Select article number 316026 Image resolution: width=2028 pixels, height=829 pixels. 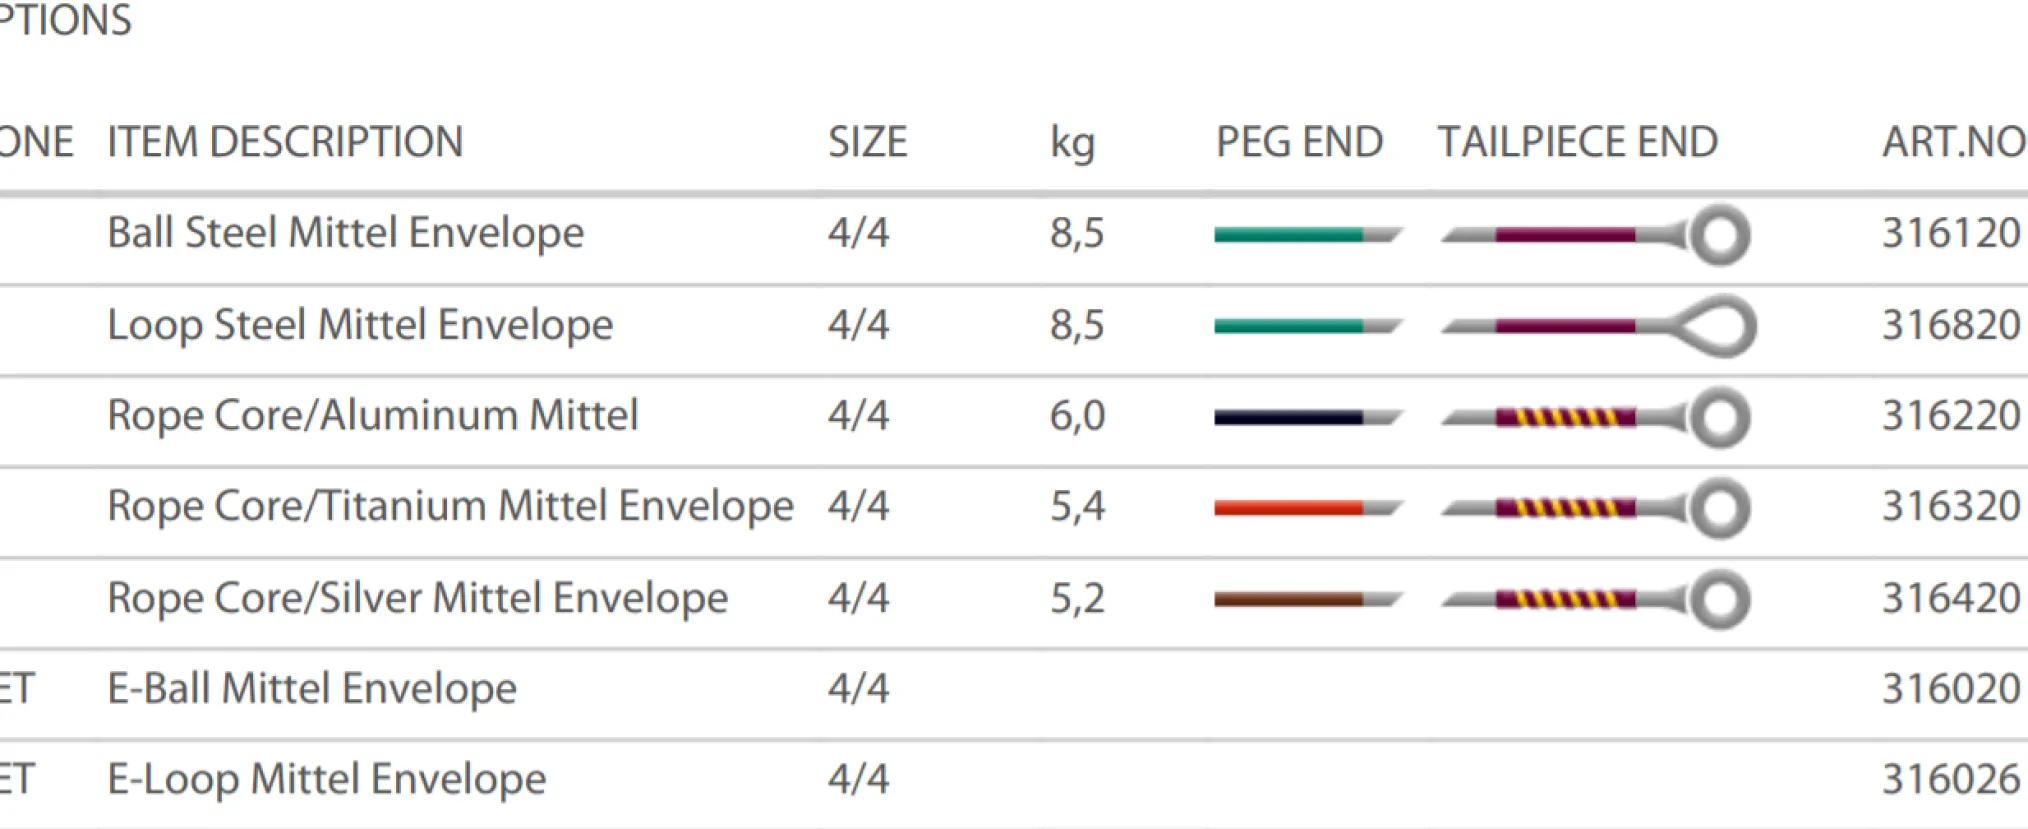tap(1951, 779)
